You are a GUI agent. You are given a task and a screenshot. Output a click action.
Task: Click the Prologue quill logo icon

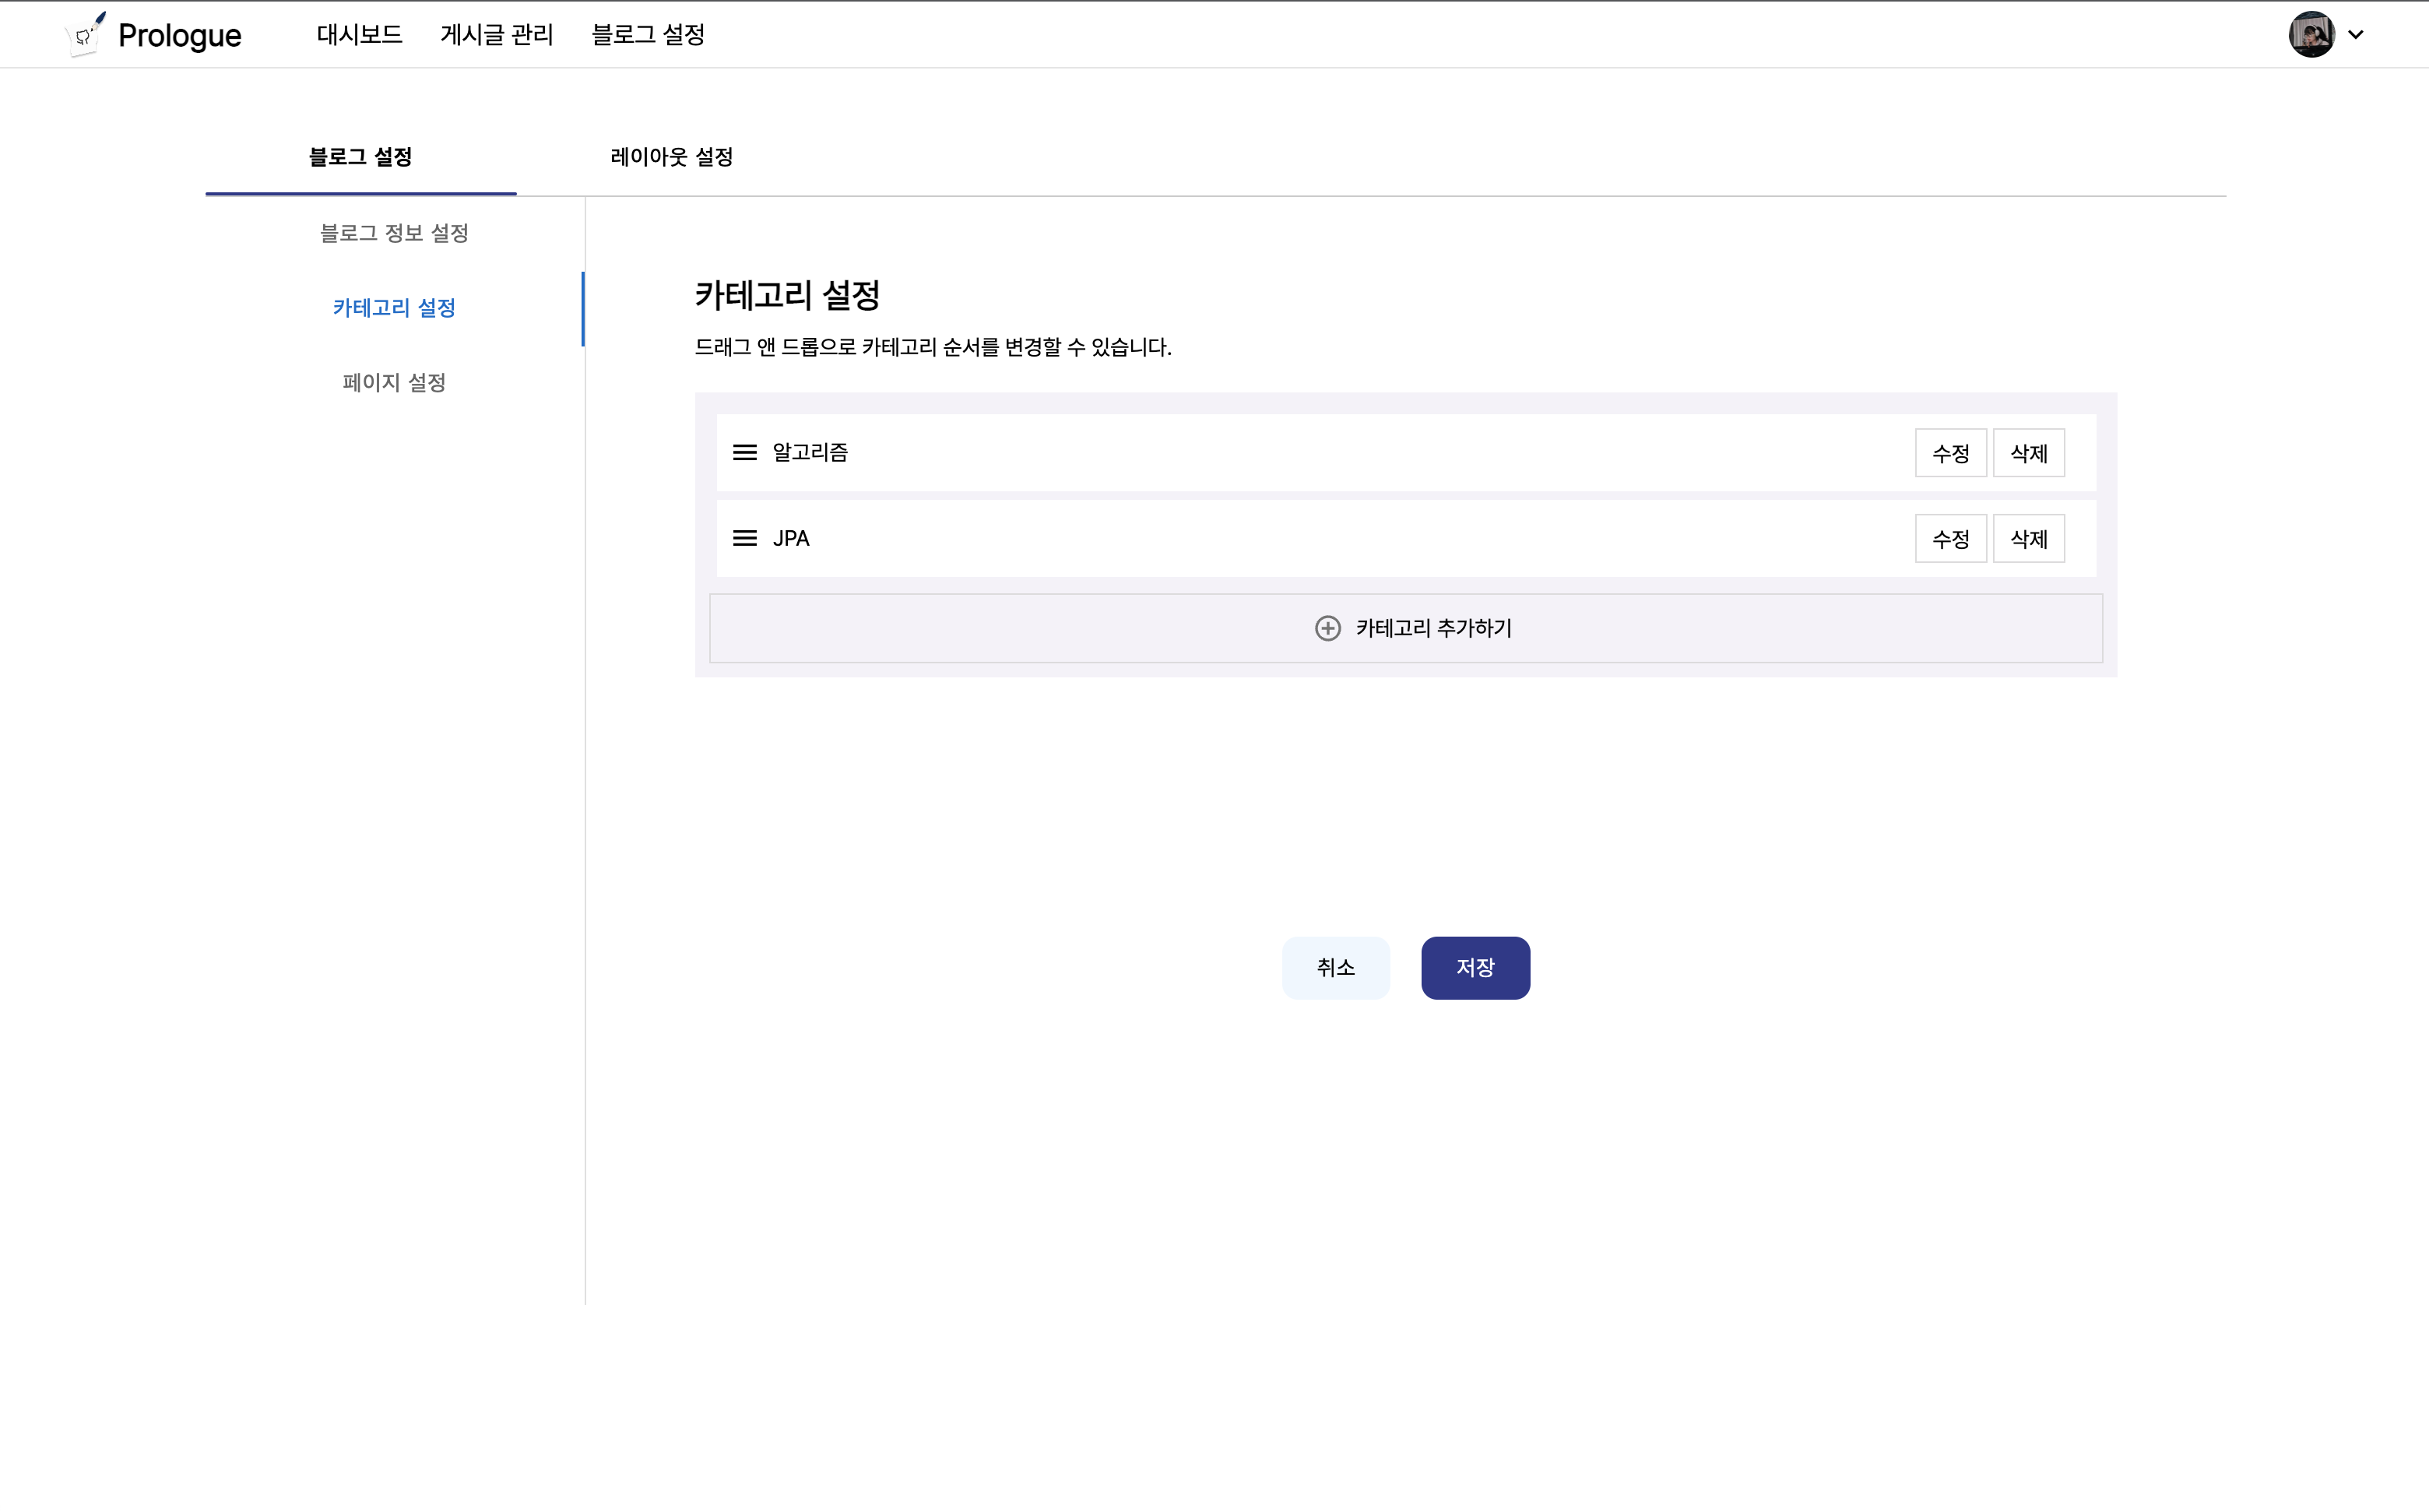point(85,35)
